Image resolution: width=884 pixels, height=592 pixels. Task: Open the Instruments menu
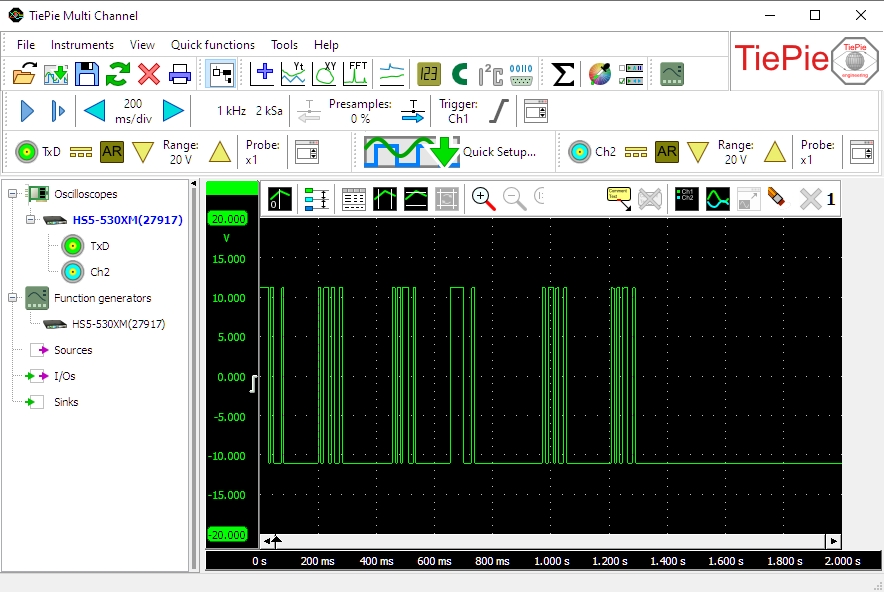coord(82,45)
